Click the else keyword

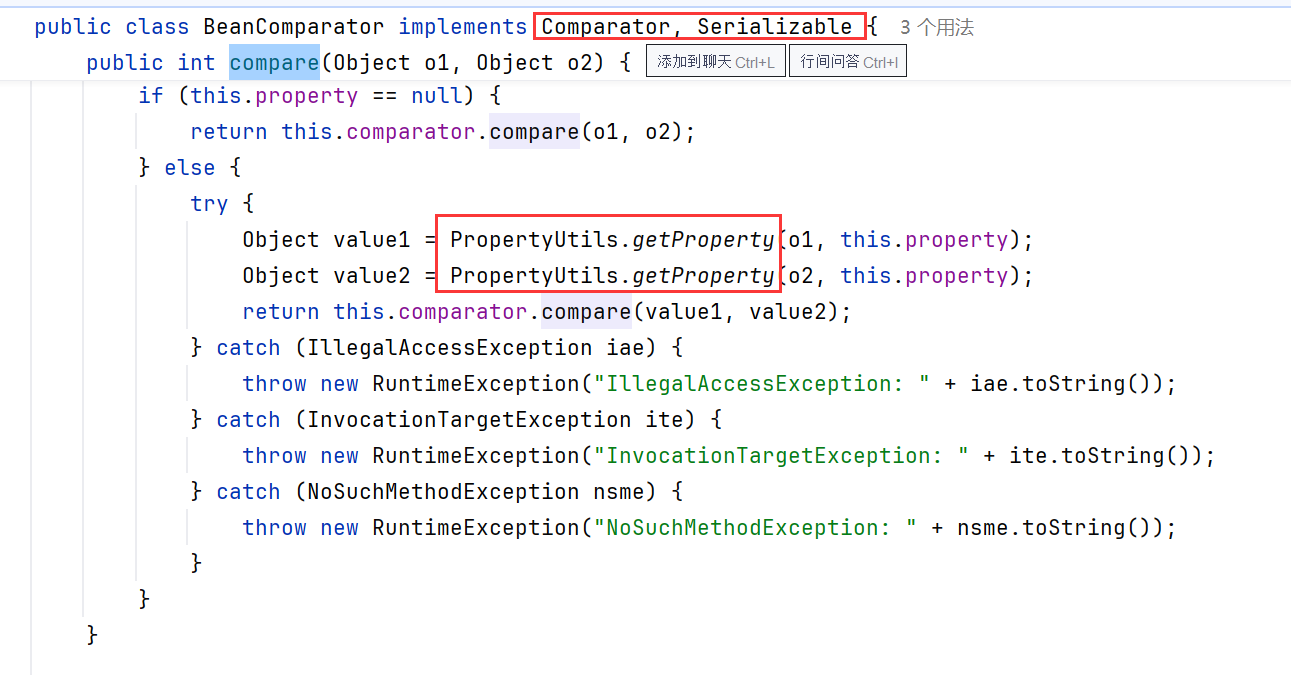(190, 168)
